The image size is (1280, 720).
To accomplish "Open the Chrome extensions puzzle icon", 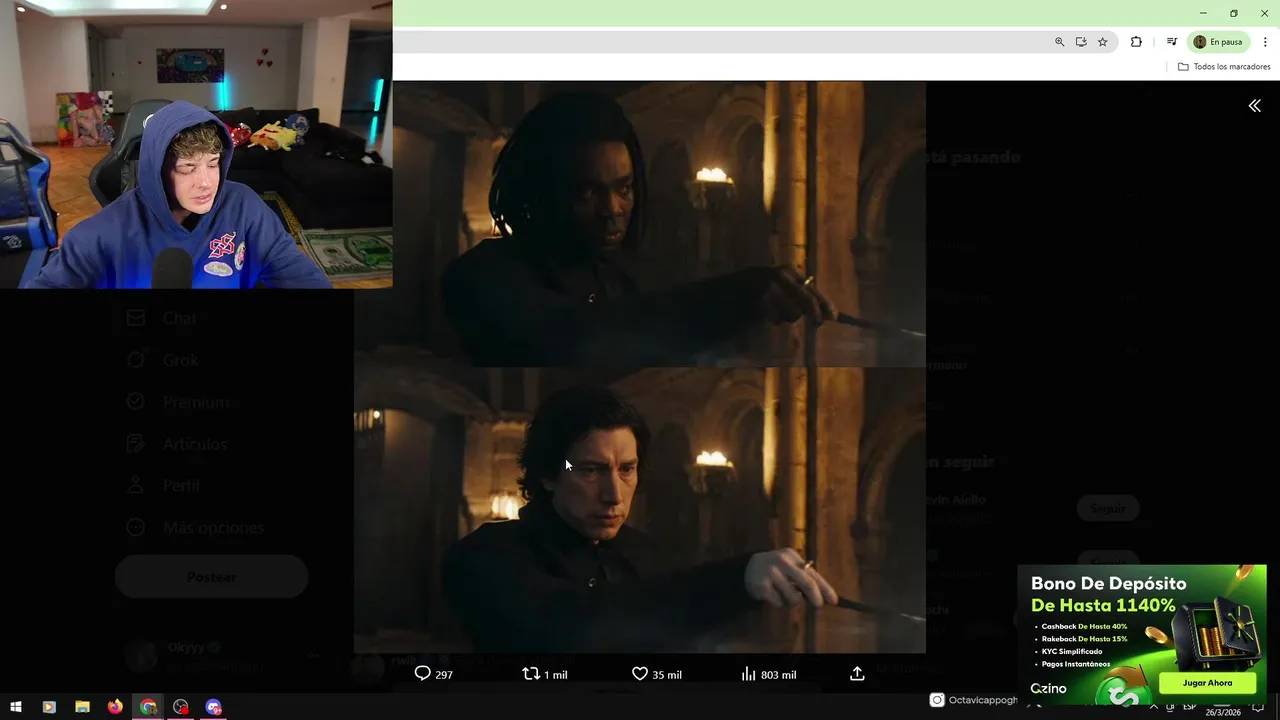I will tap(1136, 42).
